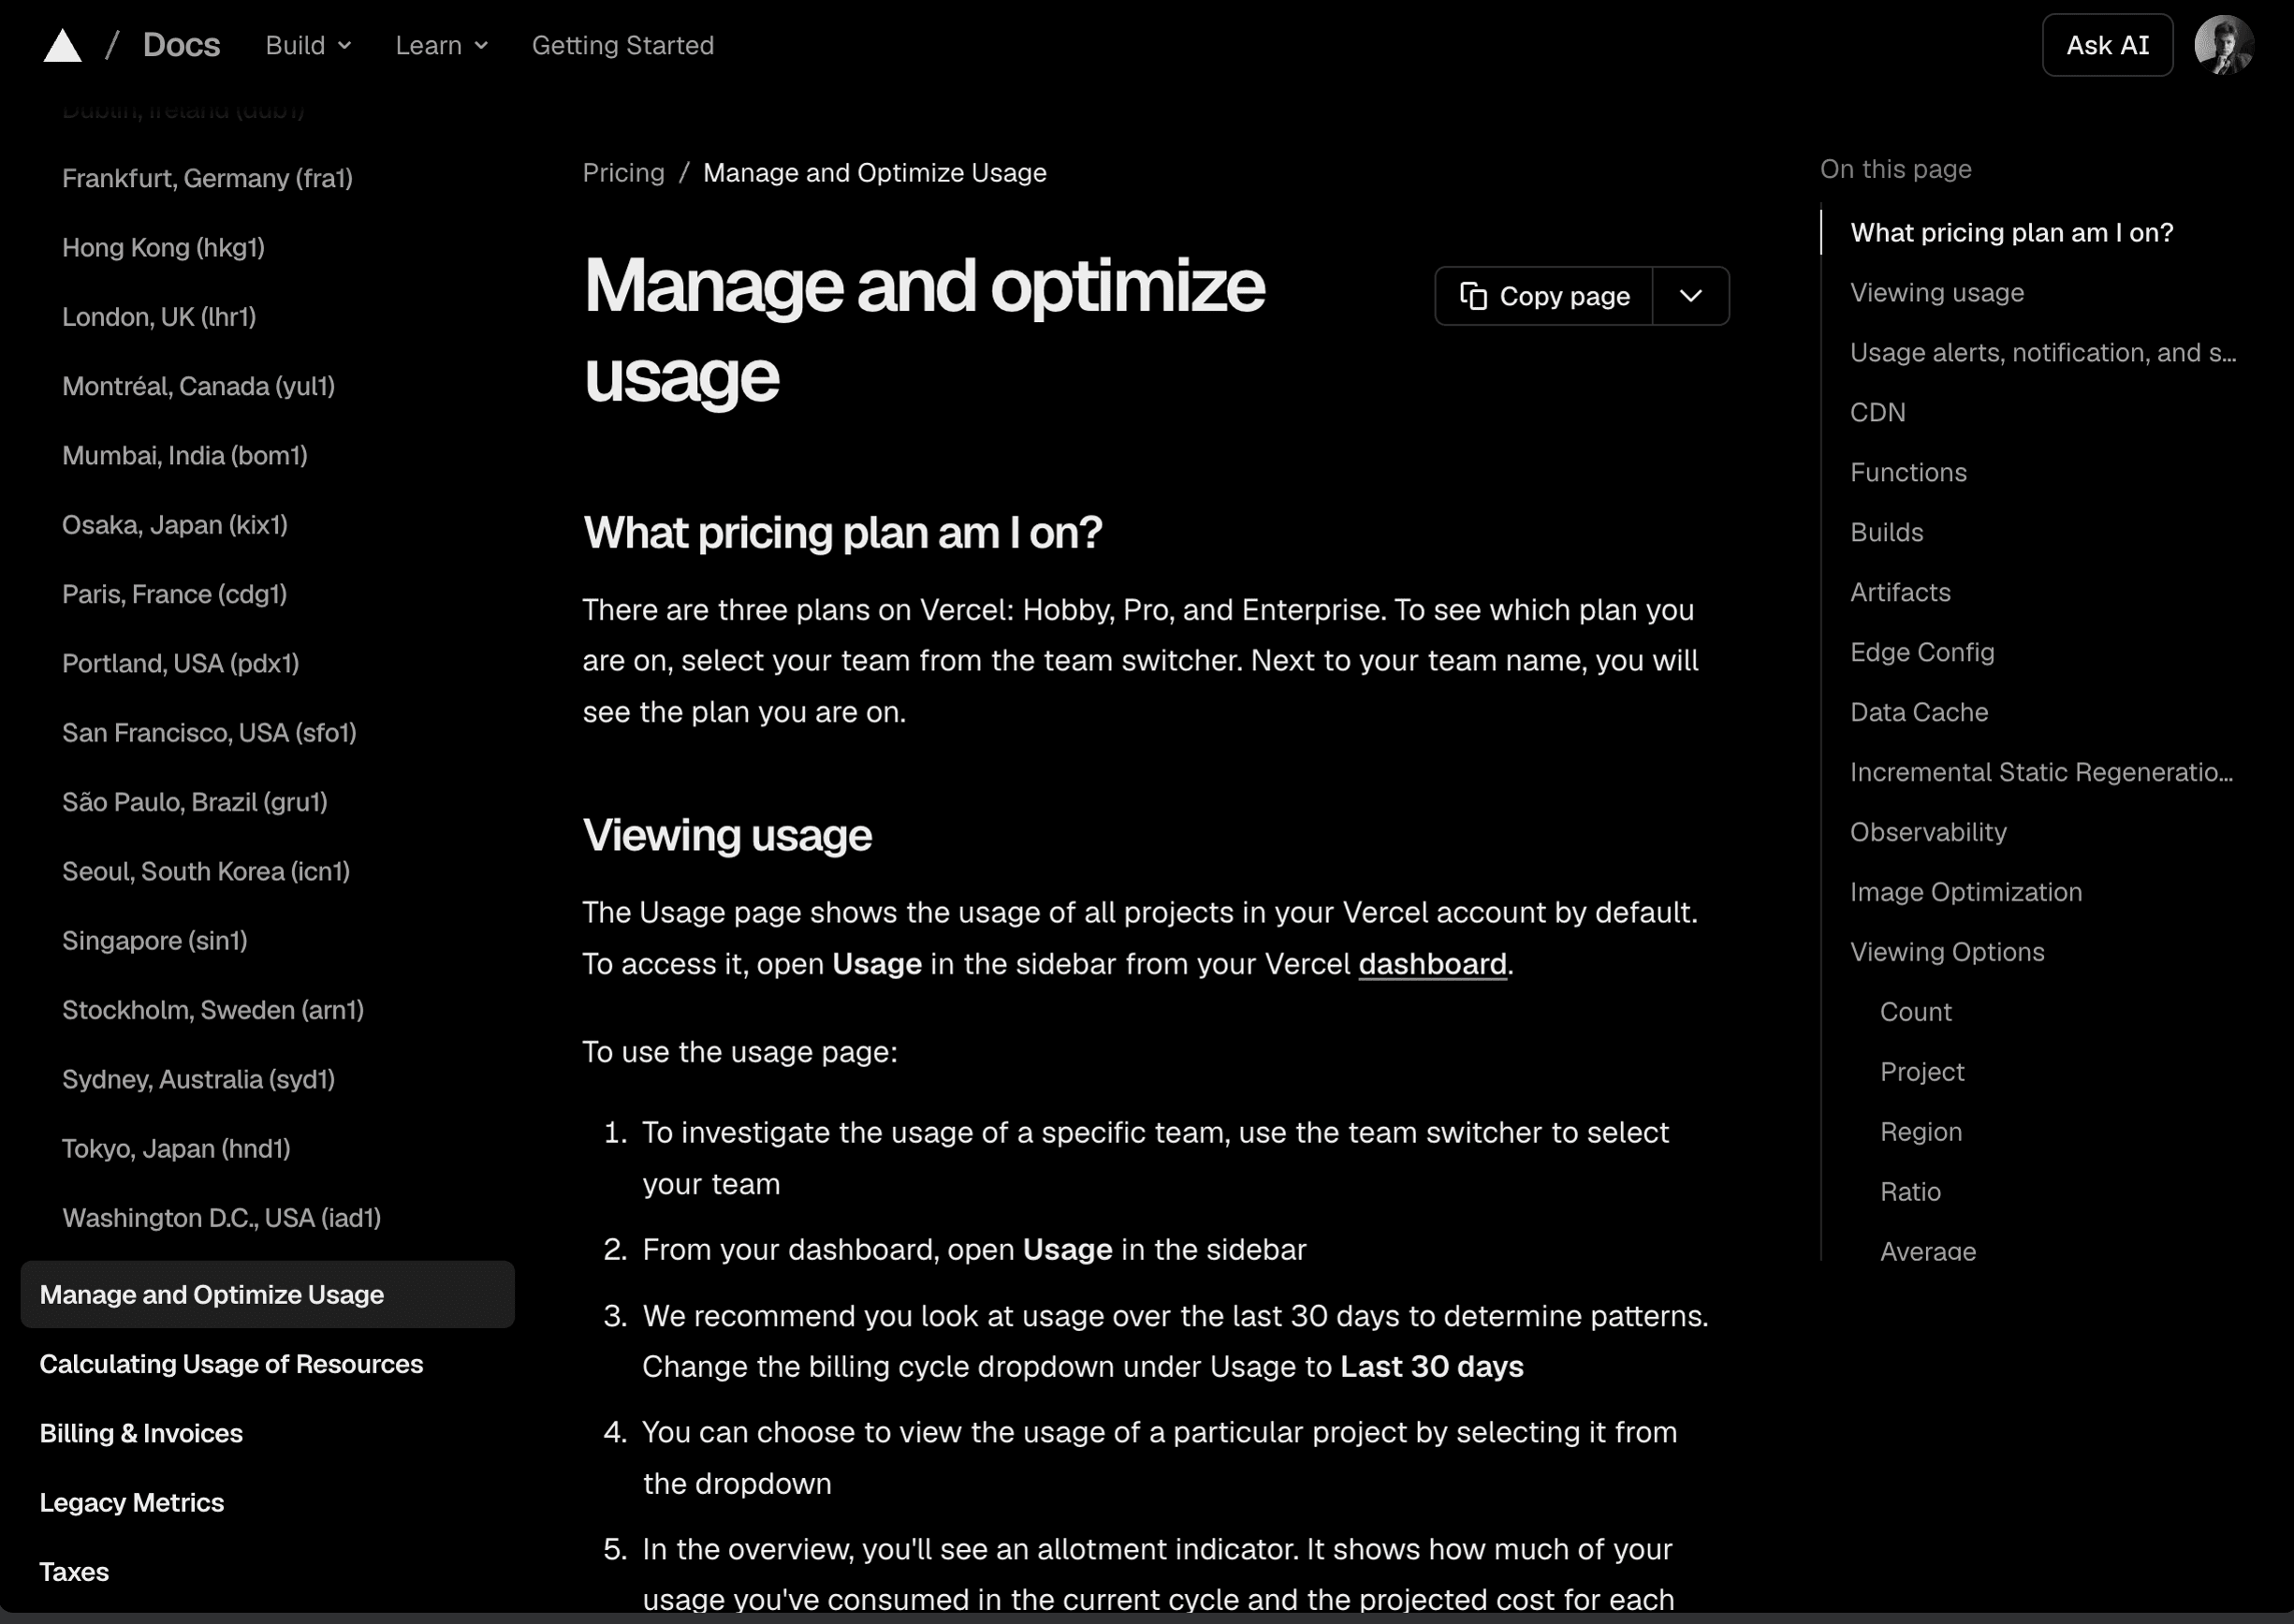Open Osaka, Japan (kix1) region
This screenshot has height=1624, width=2294.
pos(175,524)
